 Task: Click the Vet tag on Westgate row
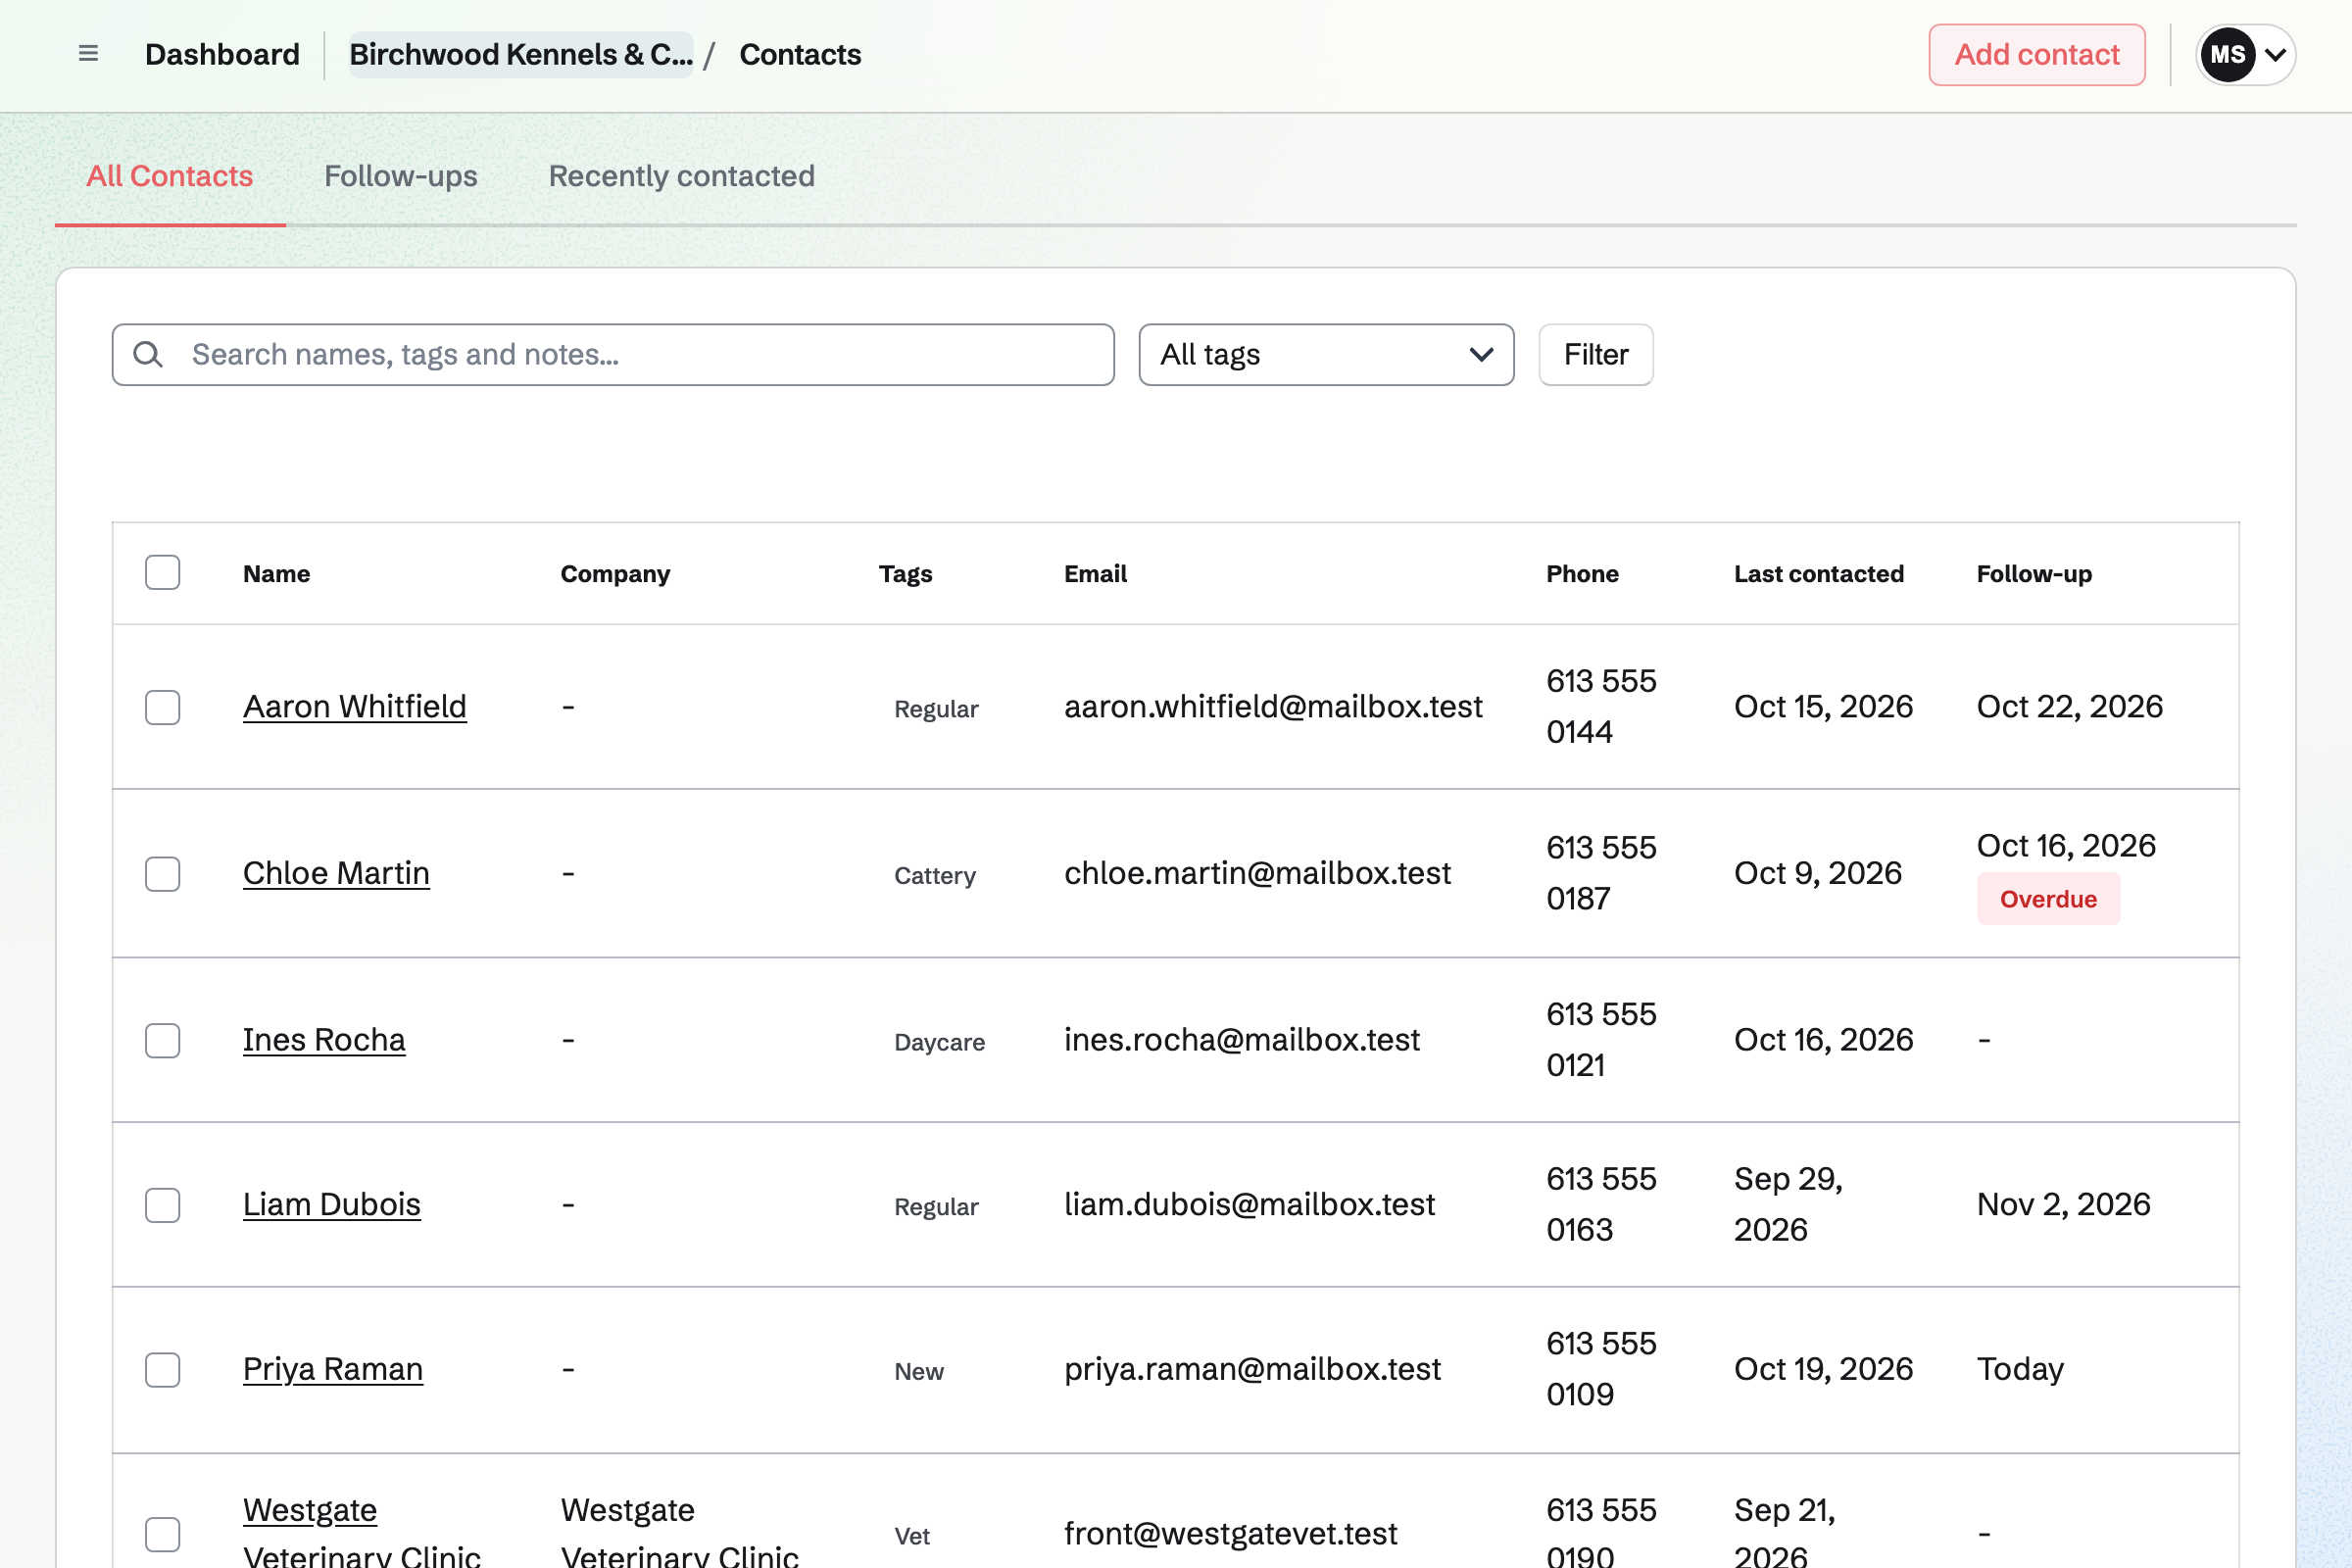coord(911,1536)
